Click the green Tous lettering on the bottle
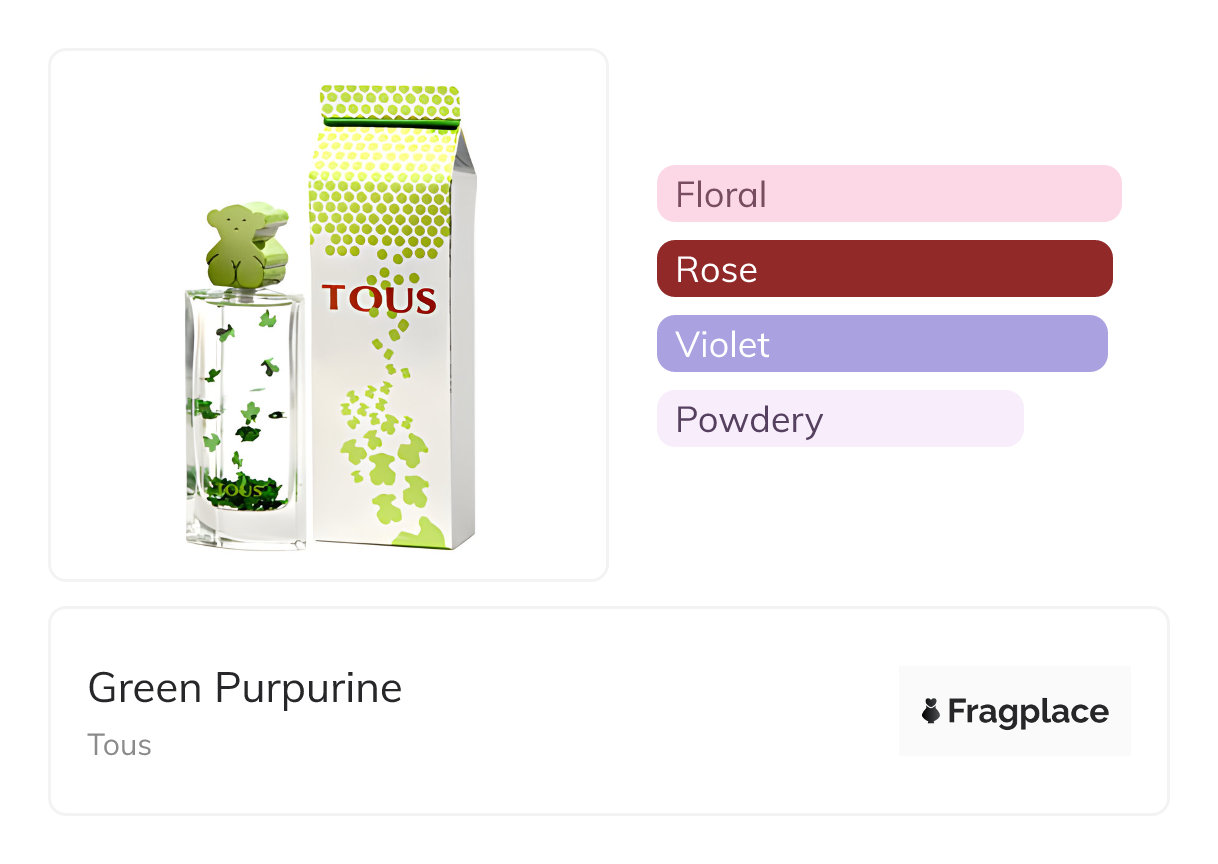 [x=237, y=490]
